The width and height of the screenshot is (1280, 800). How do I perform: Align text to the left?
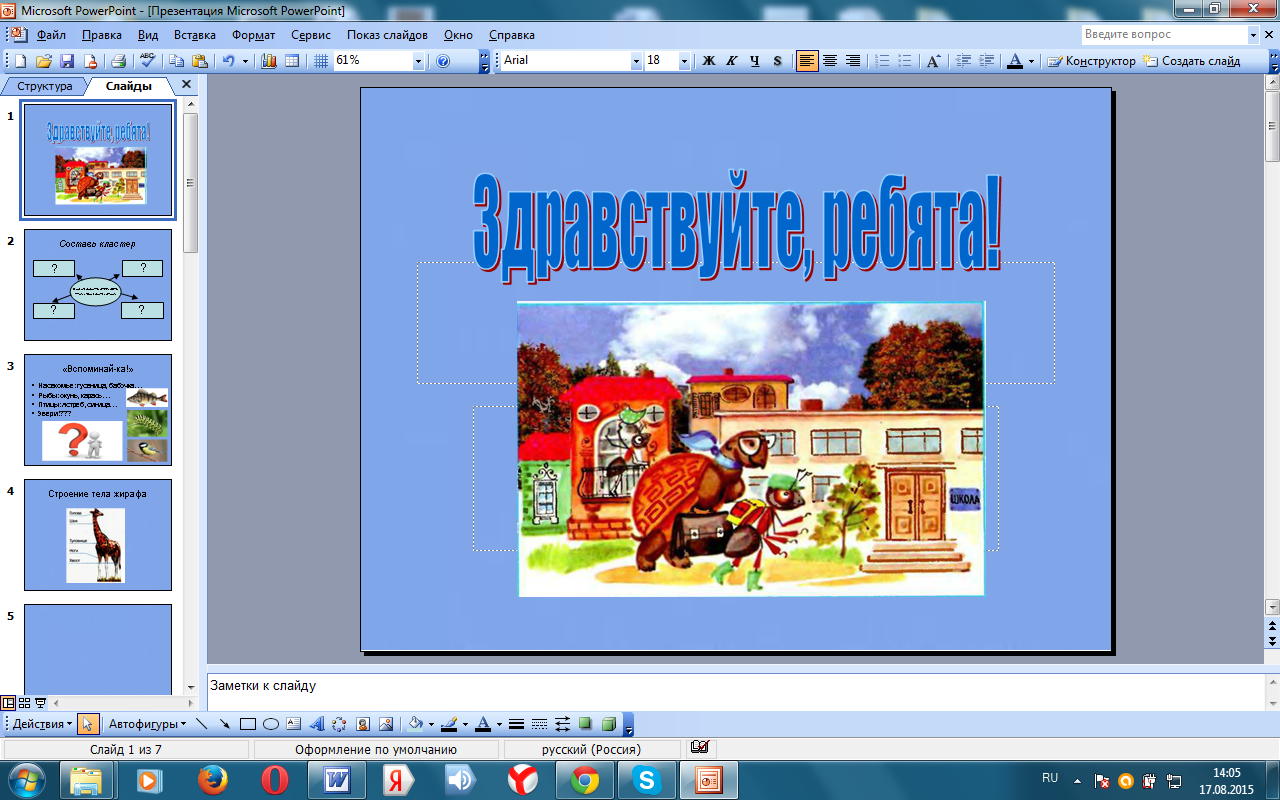807,61
